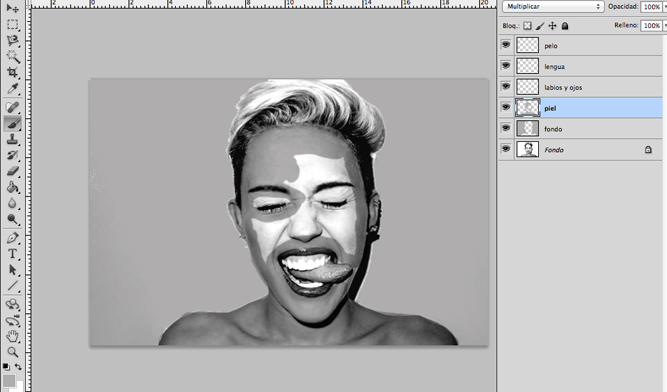Screen dimensions: 667x392
Task: Select the Brush tool
Action: point(12,123)
